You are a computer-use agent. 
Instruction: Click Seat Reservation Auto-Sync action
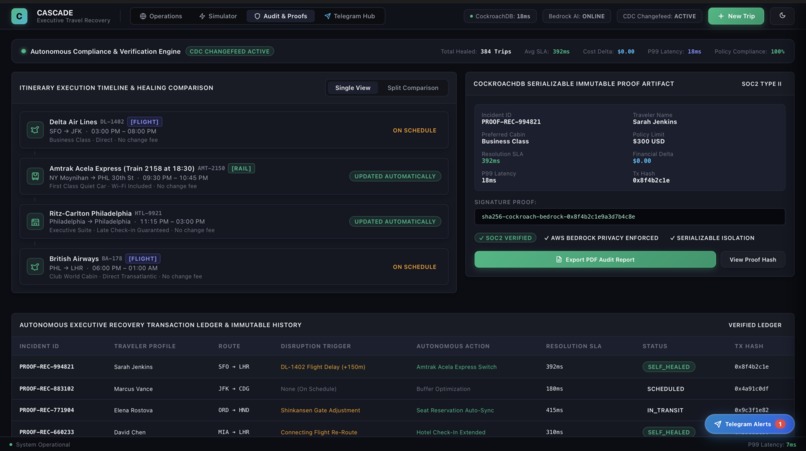click(455, 410)
